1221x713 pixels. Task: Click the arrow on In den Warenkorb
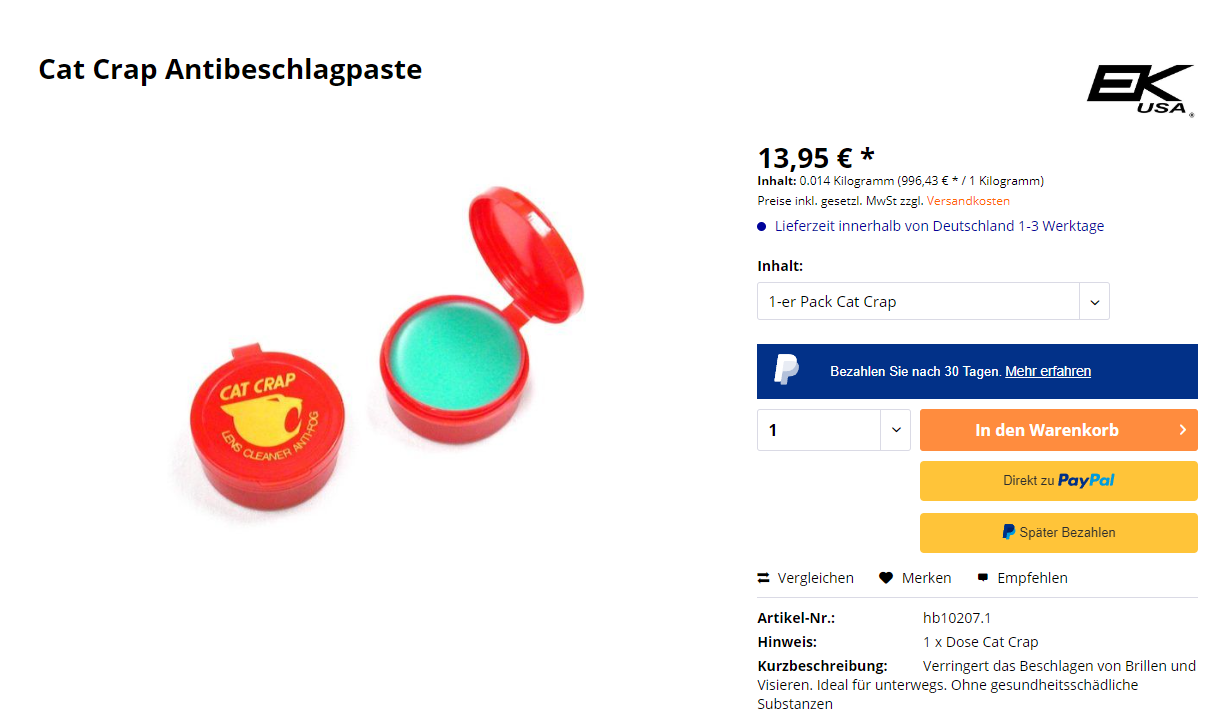click(x=1182, y=430)
